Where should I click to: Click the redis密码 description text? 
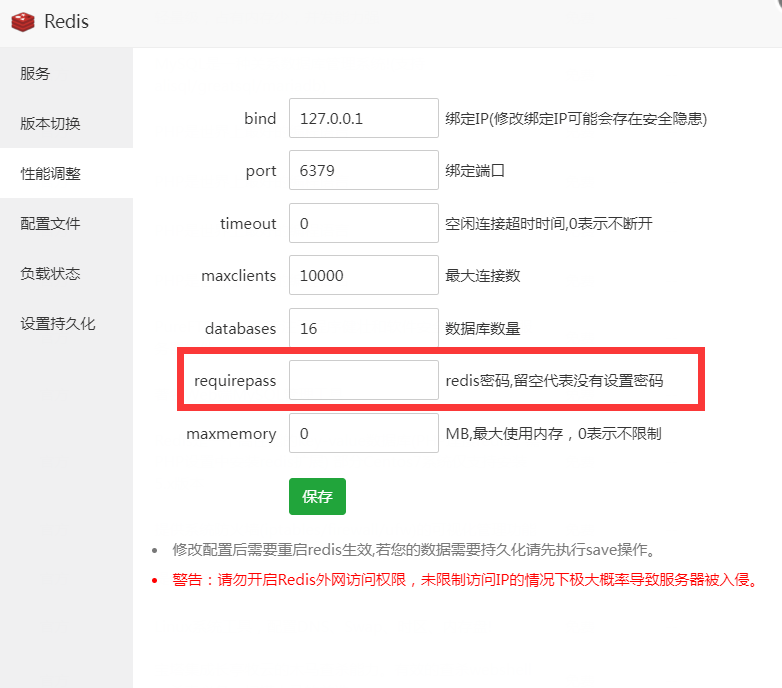coord(554,381)
